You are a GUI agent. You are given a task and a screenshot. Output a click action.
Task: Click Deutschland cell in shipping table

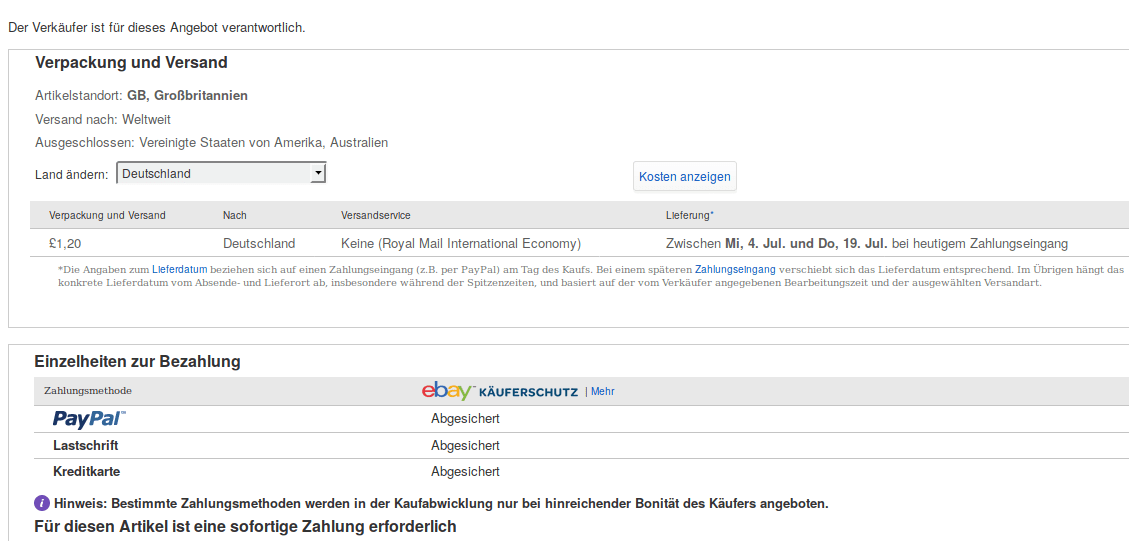pos(259,243)
